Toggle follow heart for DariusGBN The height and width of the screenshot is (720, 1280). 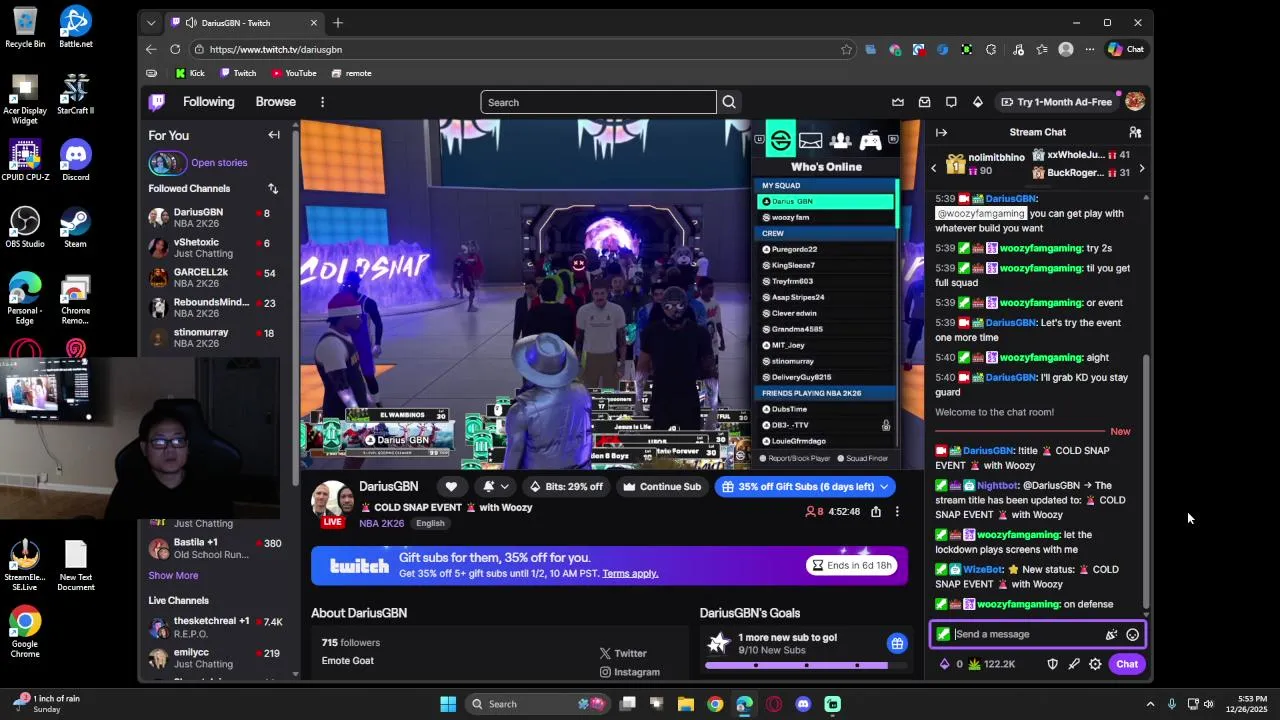451,487
